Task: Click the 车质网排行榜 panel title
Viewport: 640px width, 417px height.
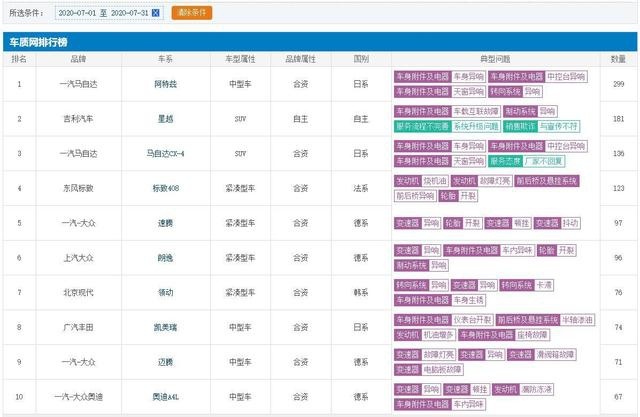Action: 38,42
